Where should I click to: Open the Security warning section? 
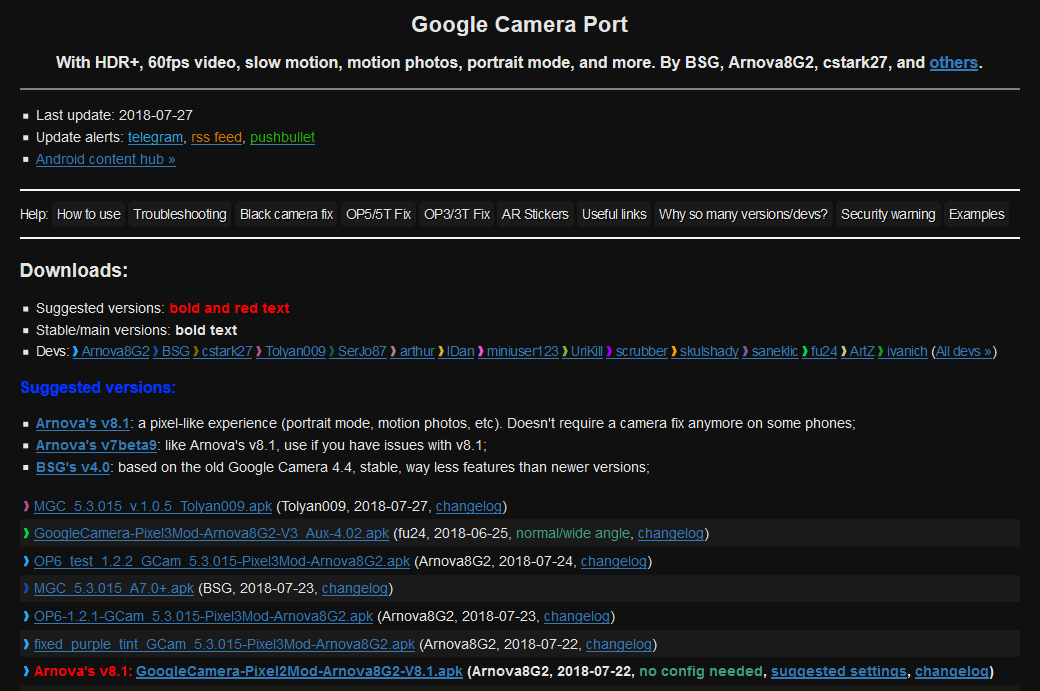point(888,214)
